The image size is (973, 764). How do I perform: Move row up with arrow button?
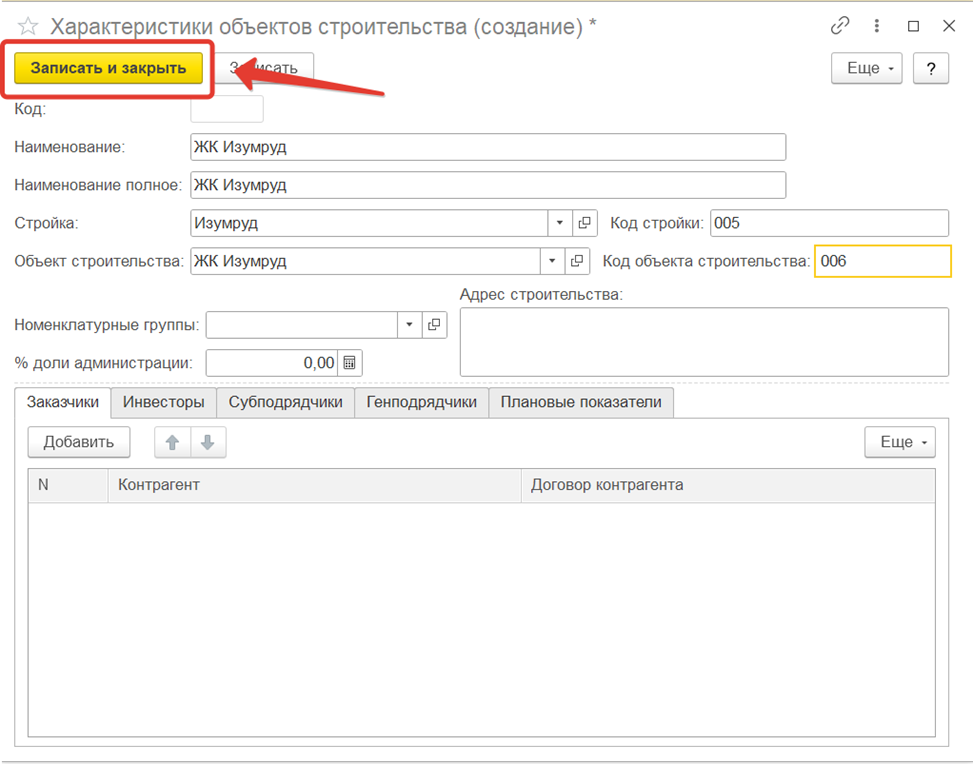172,442
